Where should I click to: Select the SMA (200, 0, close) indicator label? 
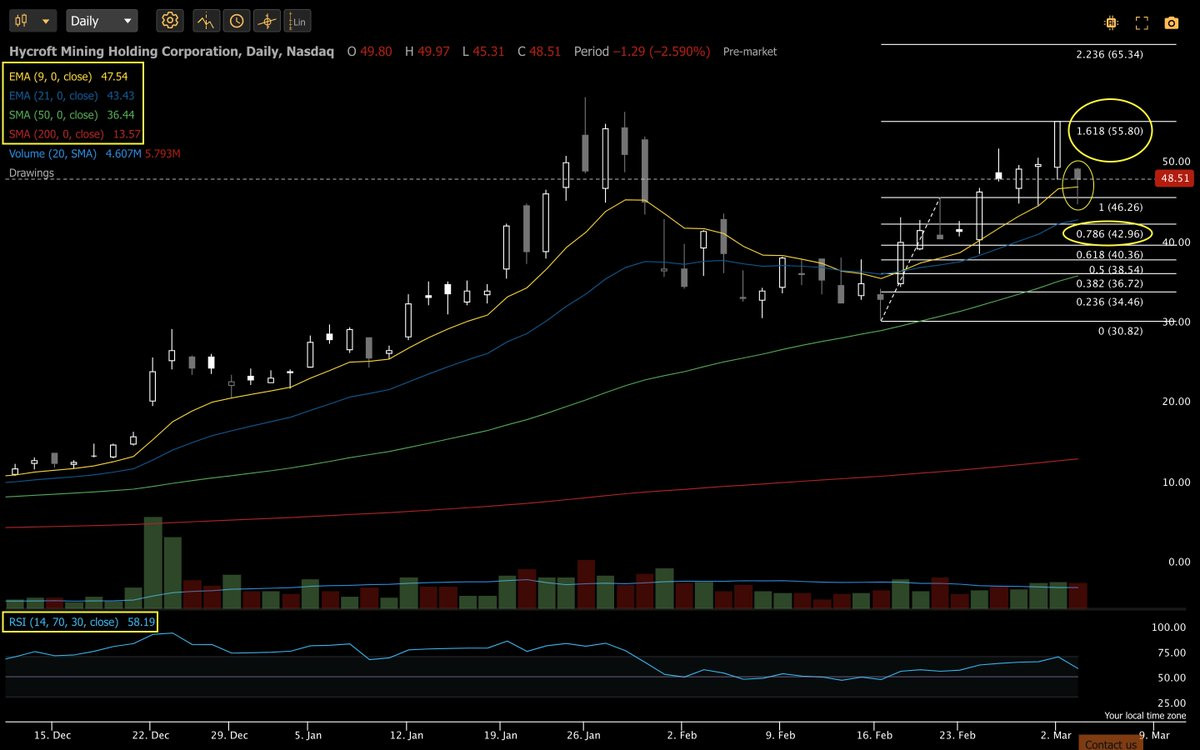58,134
